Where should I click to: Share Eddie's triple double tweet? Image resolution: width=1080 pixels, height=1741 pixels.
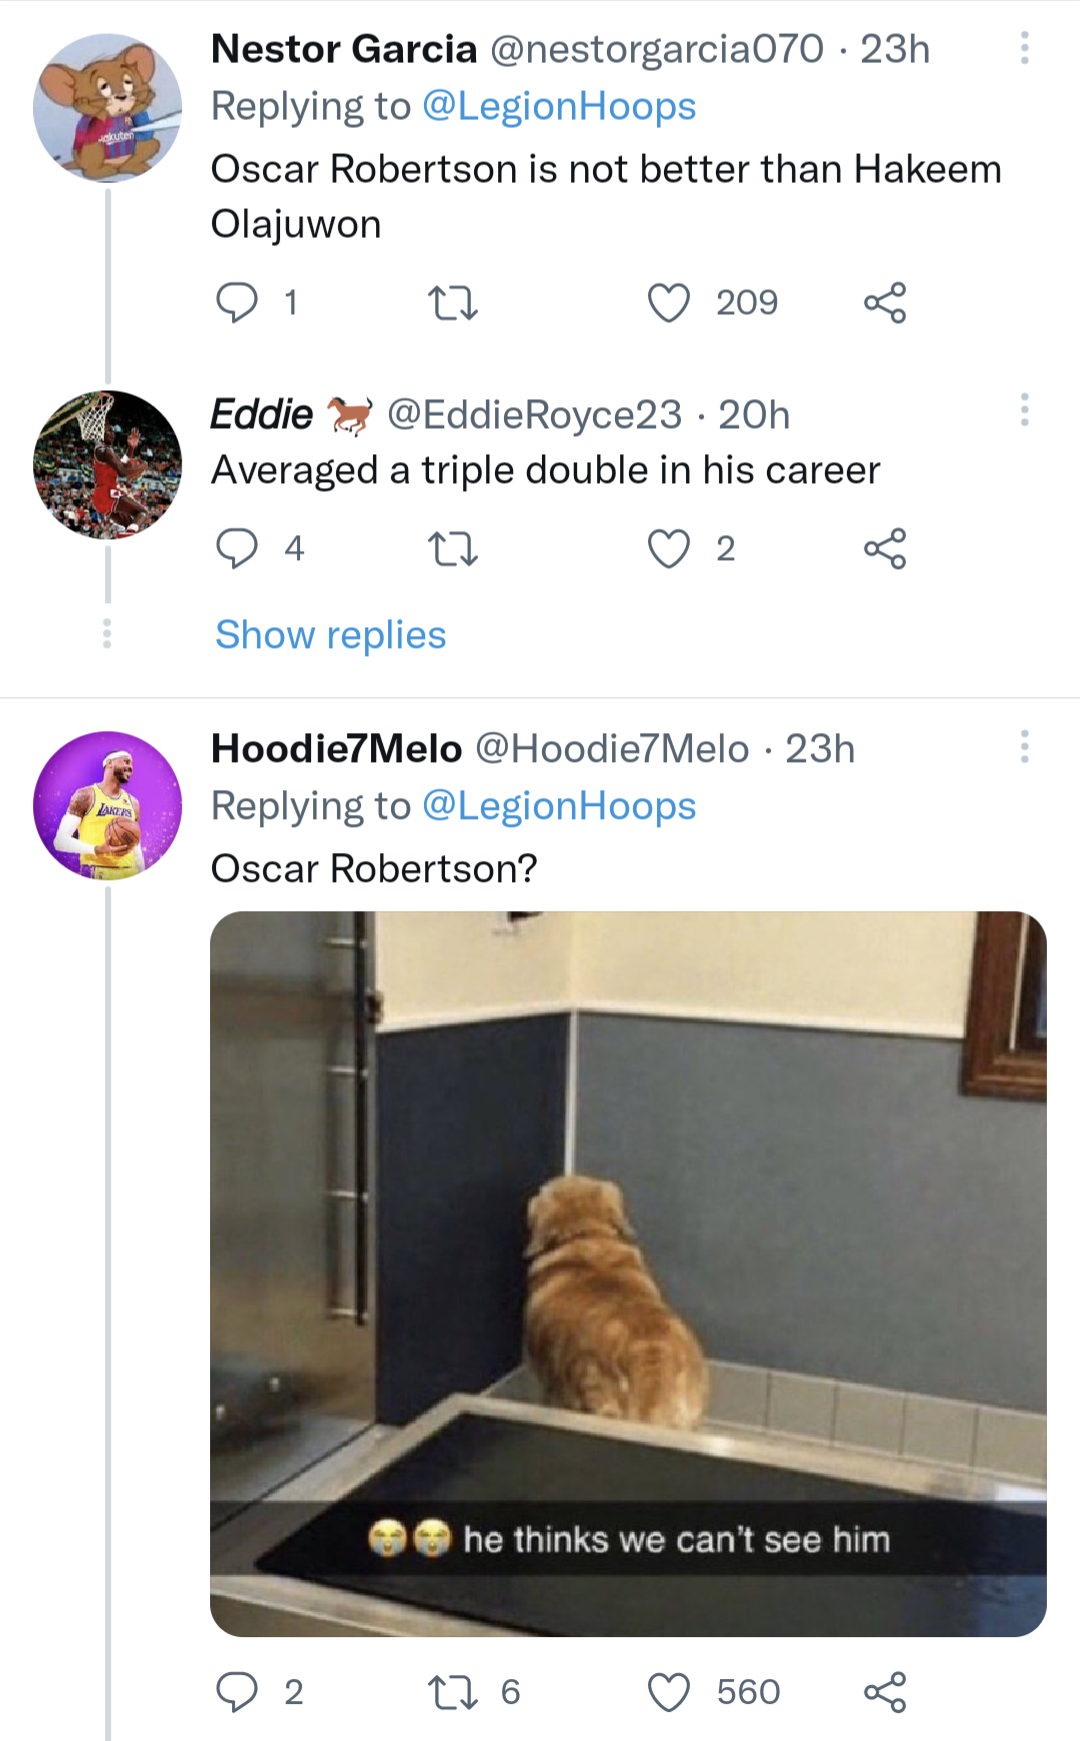885,548
